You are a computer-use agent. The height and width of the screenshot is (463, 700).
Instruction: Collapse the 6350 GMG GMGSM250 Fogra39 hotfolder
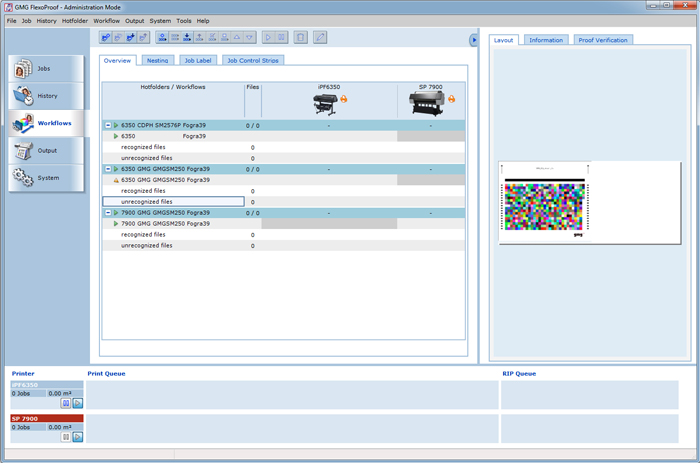[x=108, y=169]
